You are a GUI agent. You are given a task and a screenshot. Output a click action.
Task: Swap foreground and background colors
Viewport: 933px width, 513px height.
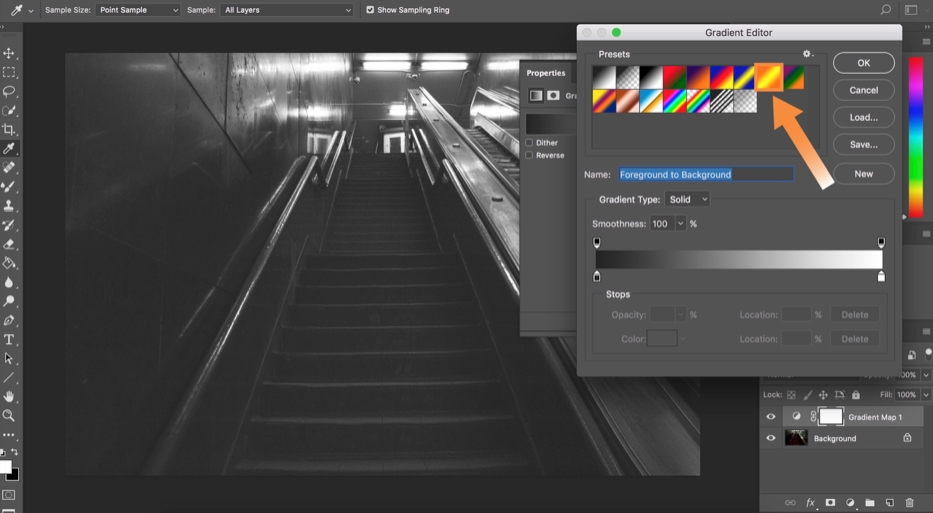pyautogui.click(x=15, y=453)
